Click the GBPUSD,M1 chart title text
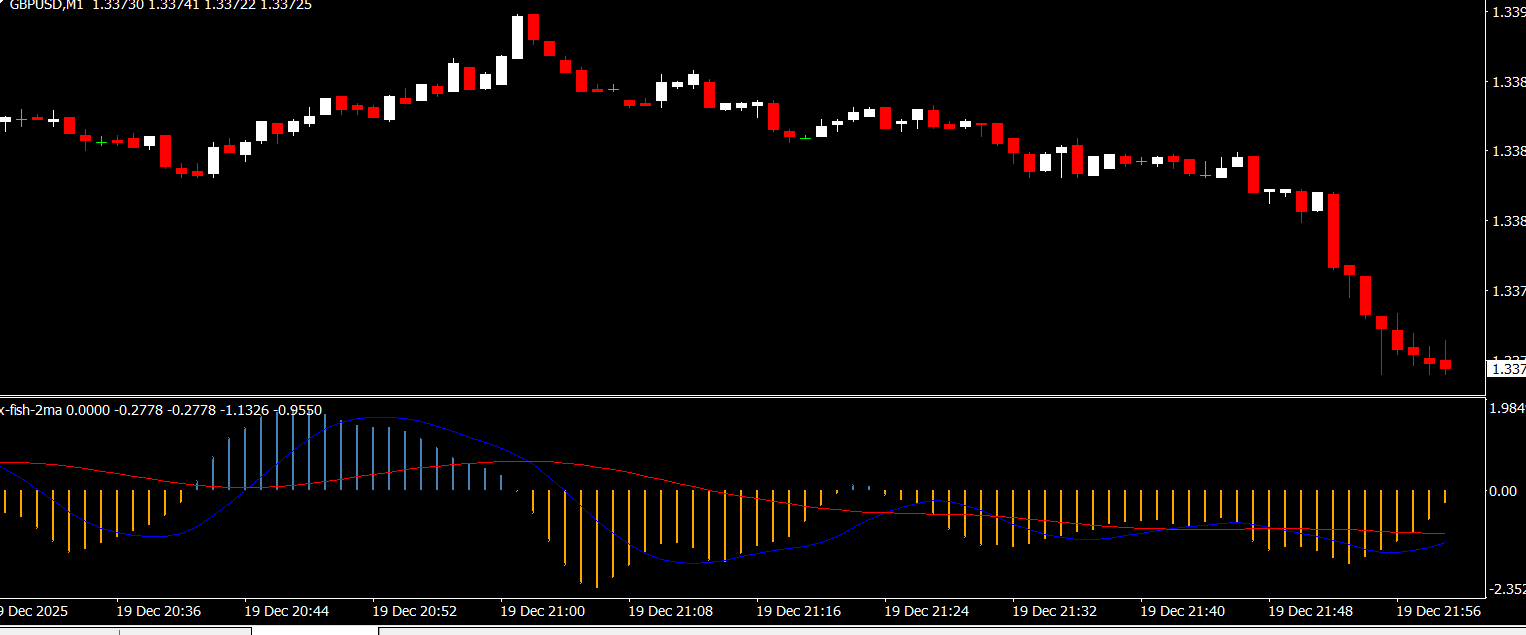The image size is (1526, 635). click(45, 5)
